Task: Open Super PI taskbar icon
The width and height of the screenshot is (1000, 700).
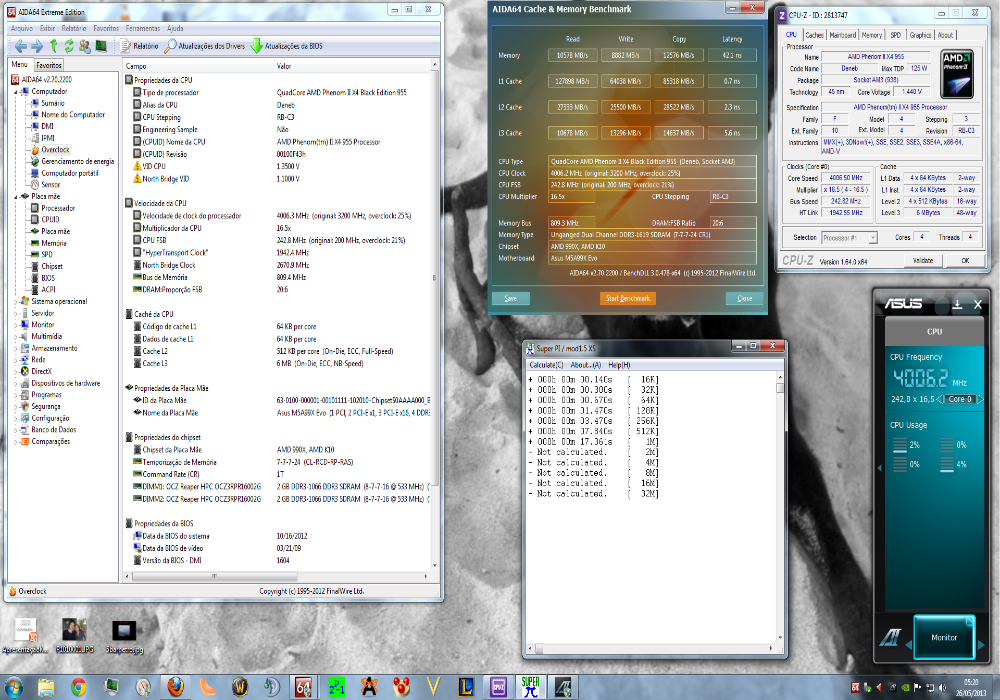Action: pyautogui.click(x=531, y=687)
